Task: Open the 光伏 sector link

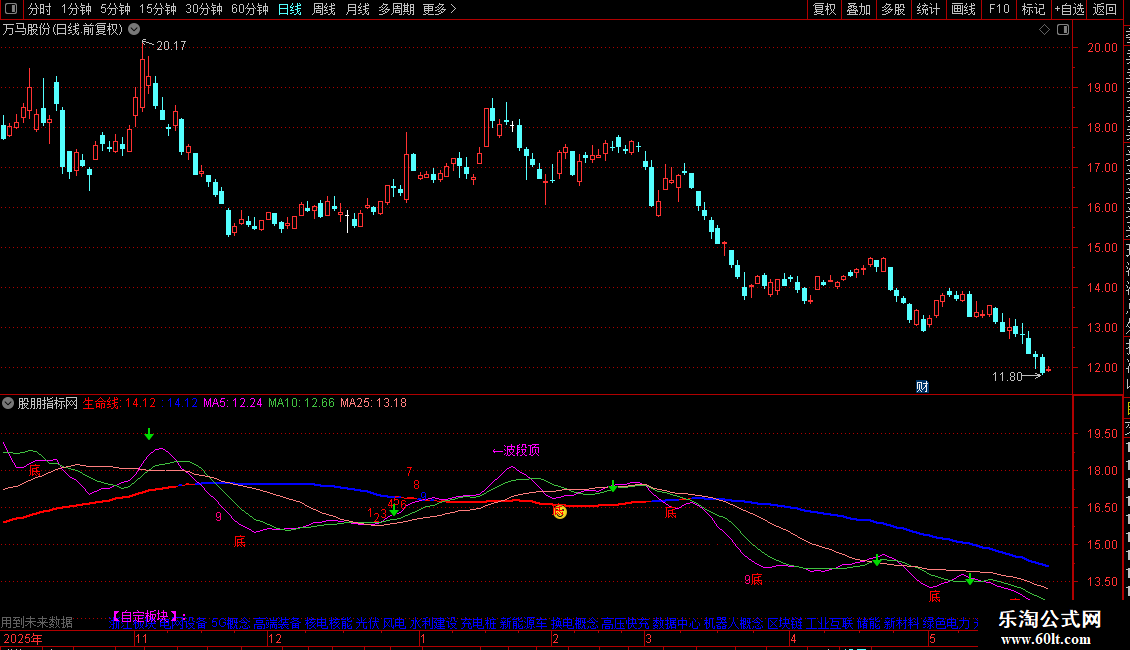Action: pyautogui.click(x=368, y=623)
